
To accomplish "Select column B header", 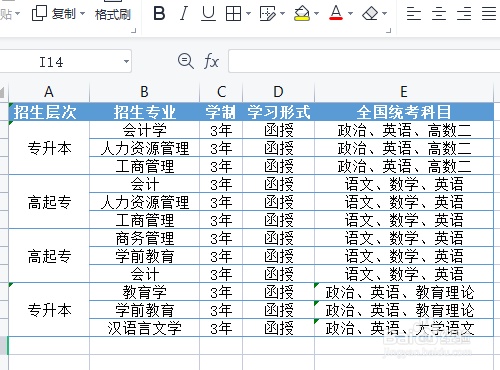I will tap(144, 92).
